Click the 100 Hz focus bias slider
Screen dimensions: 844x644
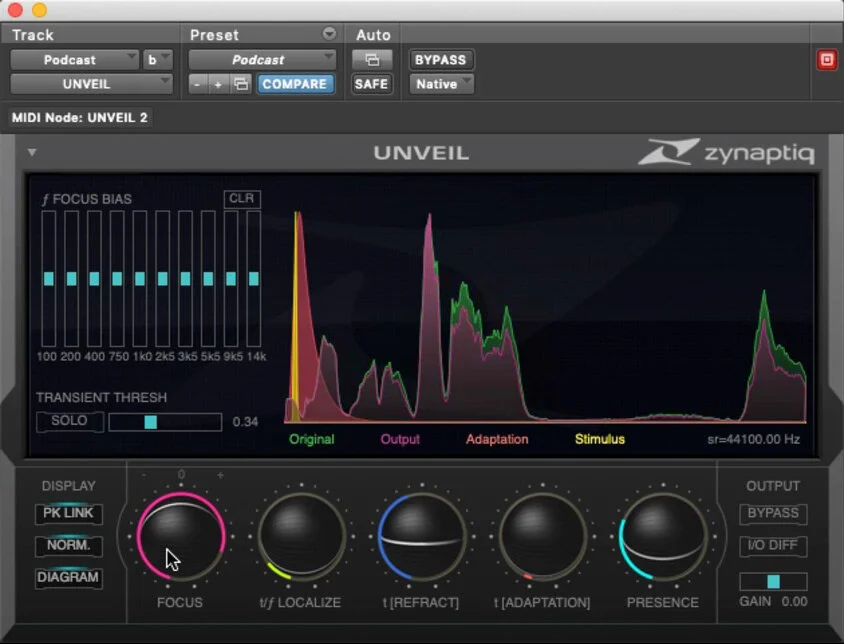tap(48, 278)
